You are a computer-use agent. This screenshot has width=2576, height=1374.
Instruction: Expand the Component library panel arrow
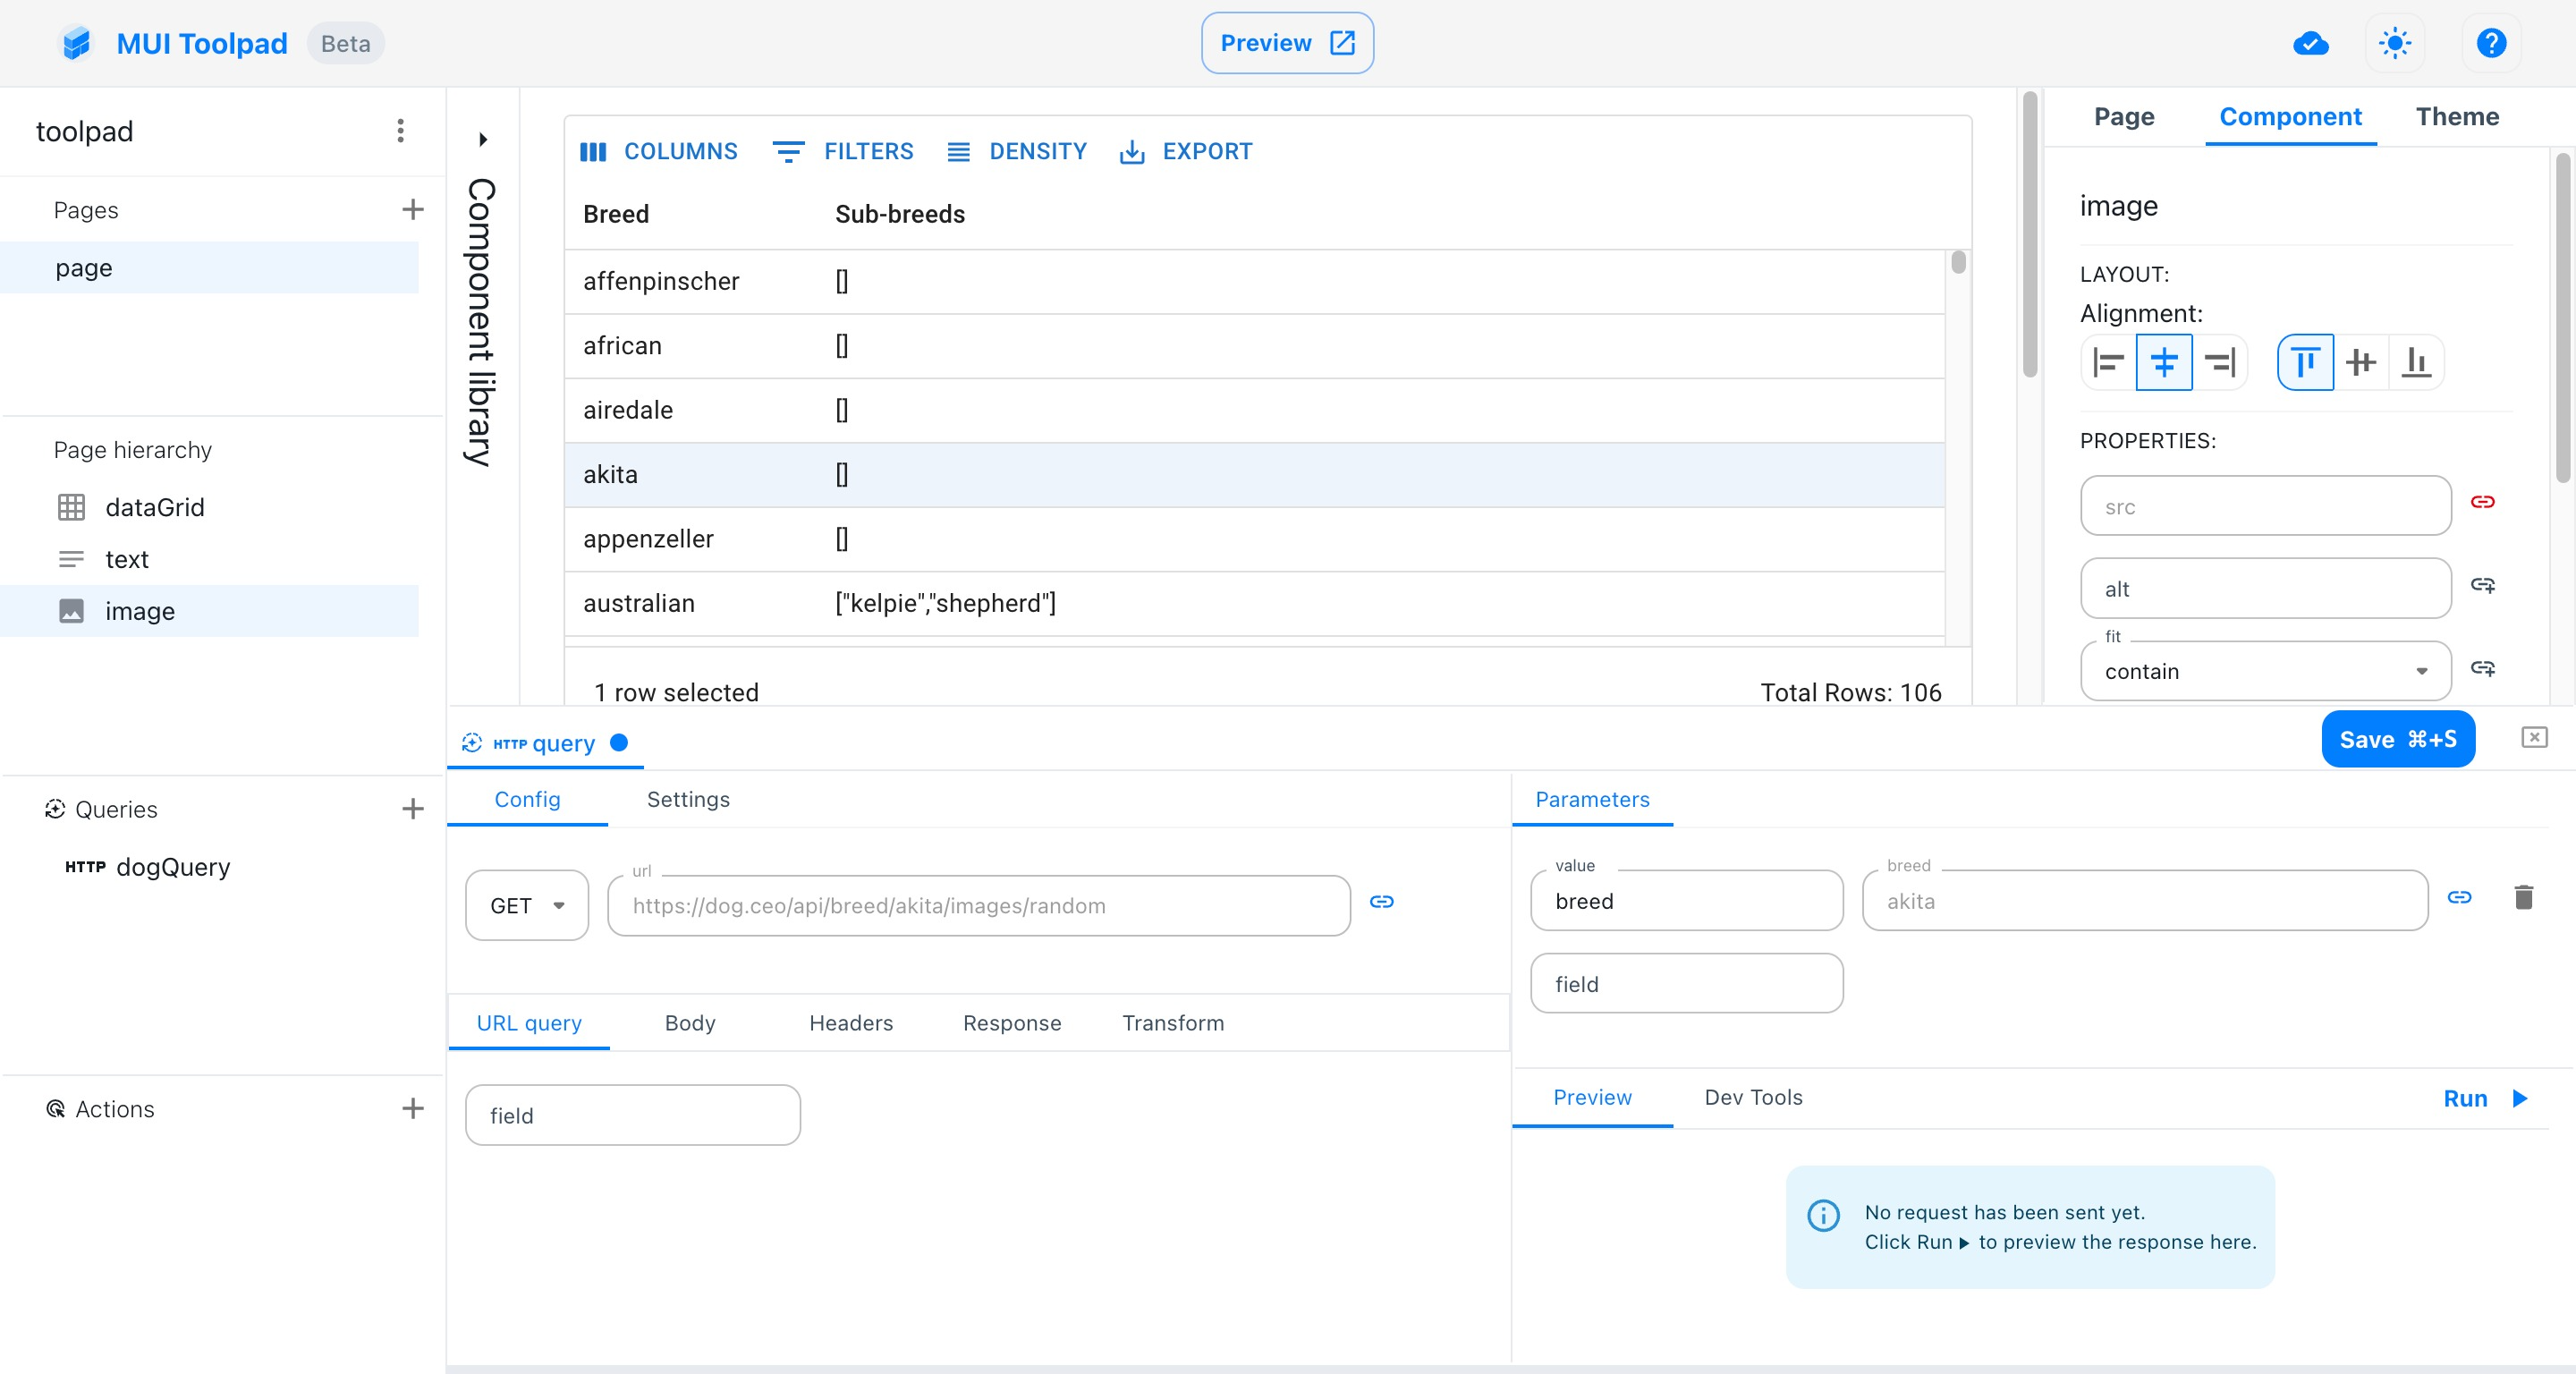click(x=483, y=139)
